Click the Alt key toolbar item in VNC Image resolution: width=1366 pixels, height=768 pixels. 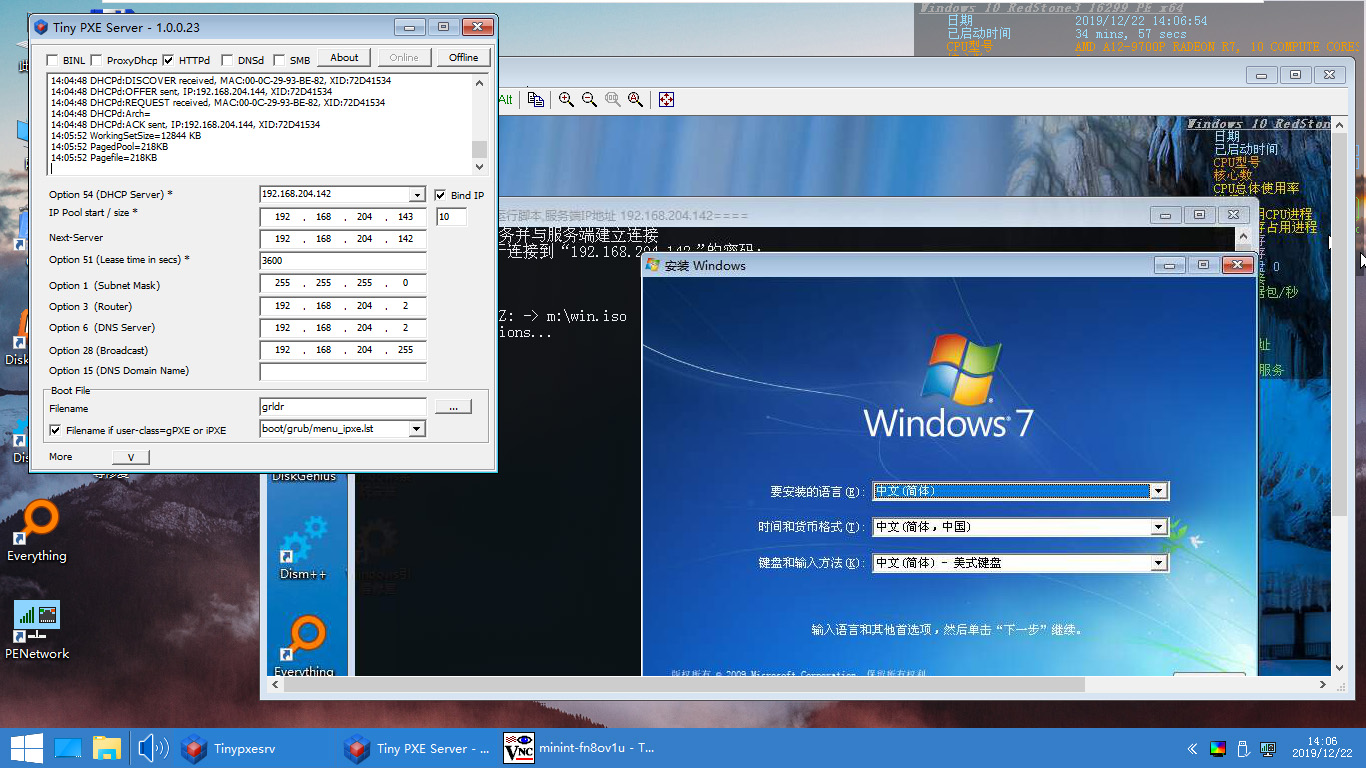pos(505,99)
